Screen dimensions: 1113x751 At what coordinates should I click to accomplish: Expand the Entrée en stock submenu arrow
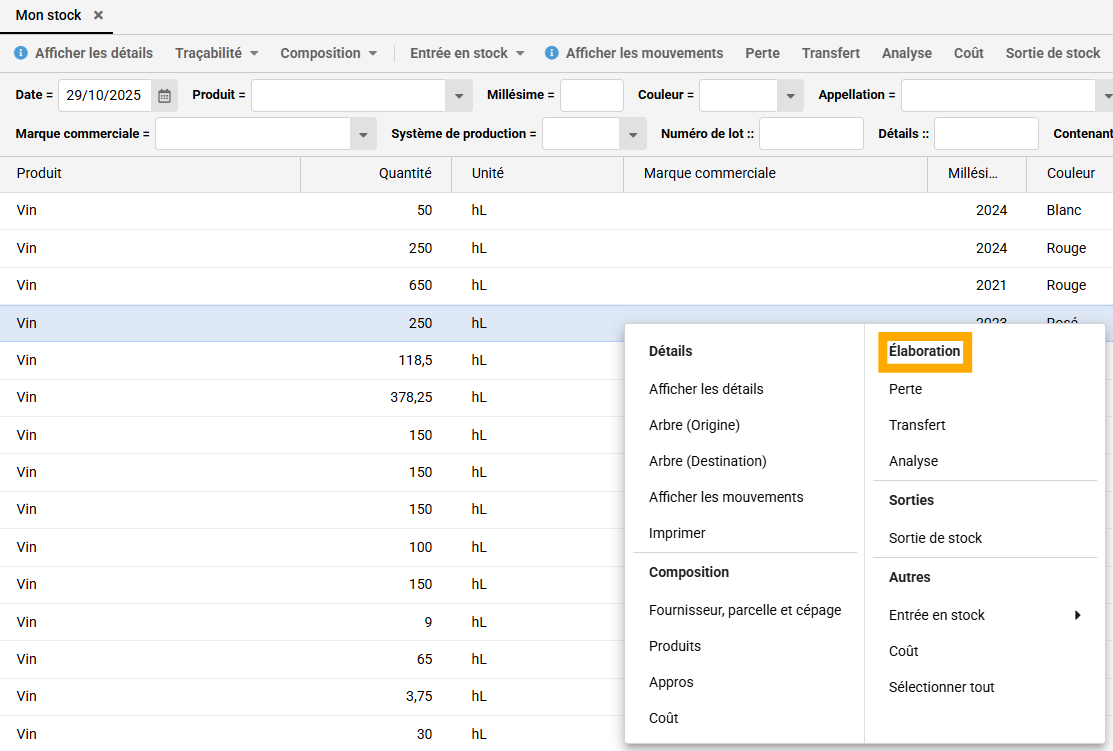1077,615
